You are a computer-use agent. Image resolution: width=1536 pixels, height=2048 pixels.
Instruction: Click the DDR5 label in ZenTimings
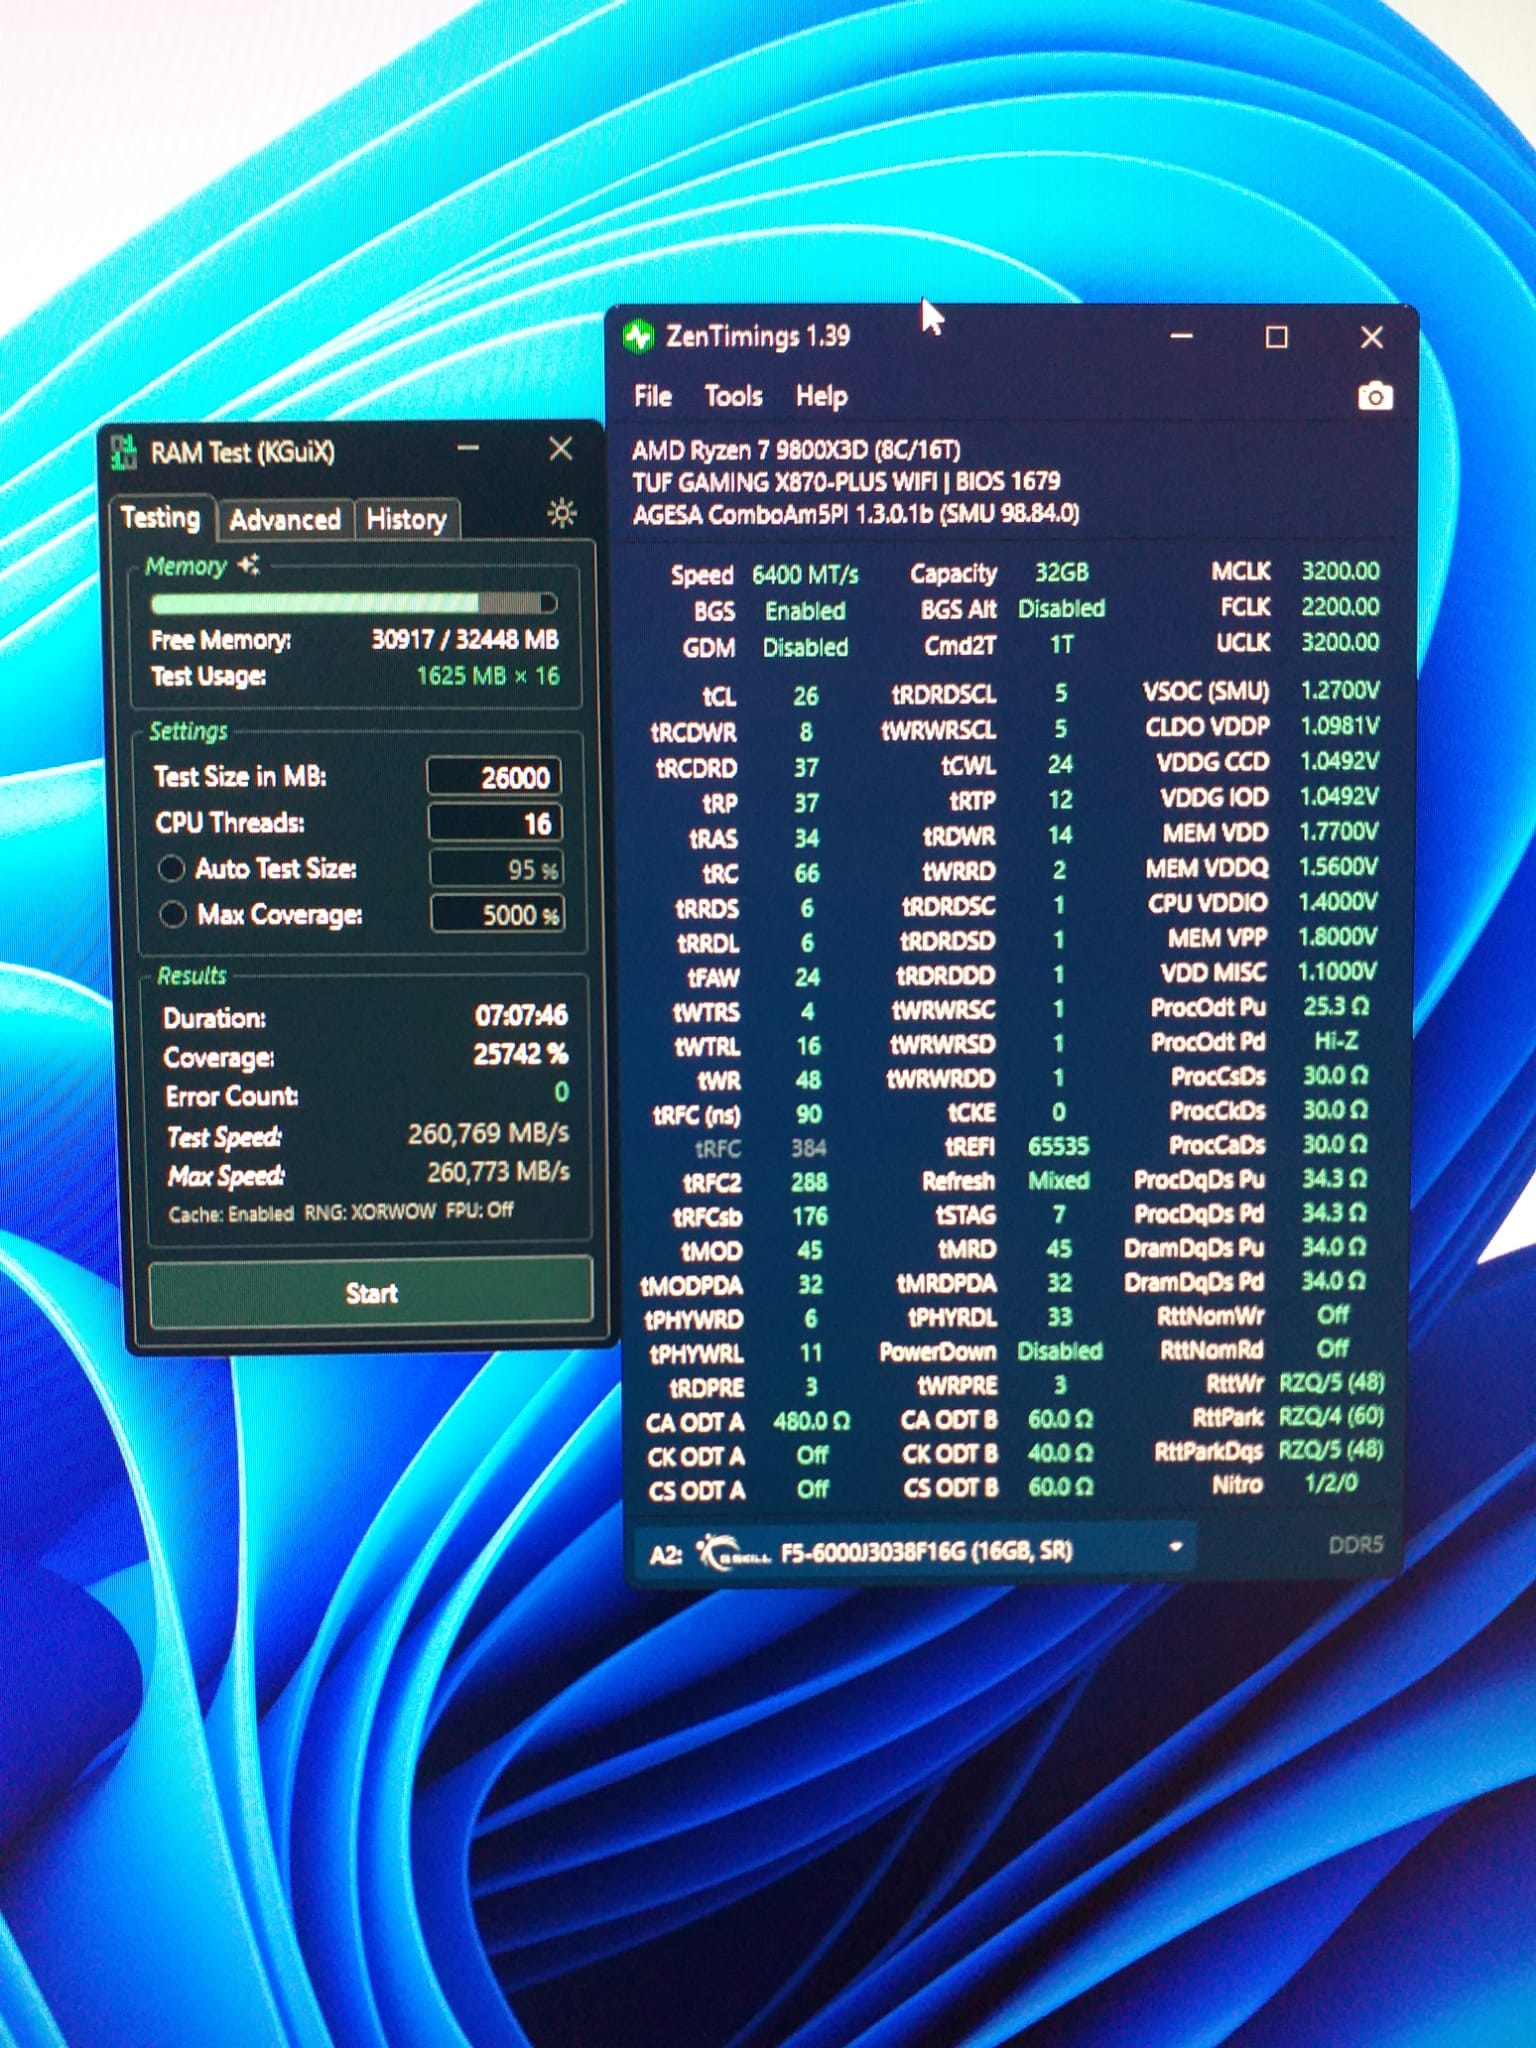(1355, 1545)
